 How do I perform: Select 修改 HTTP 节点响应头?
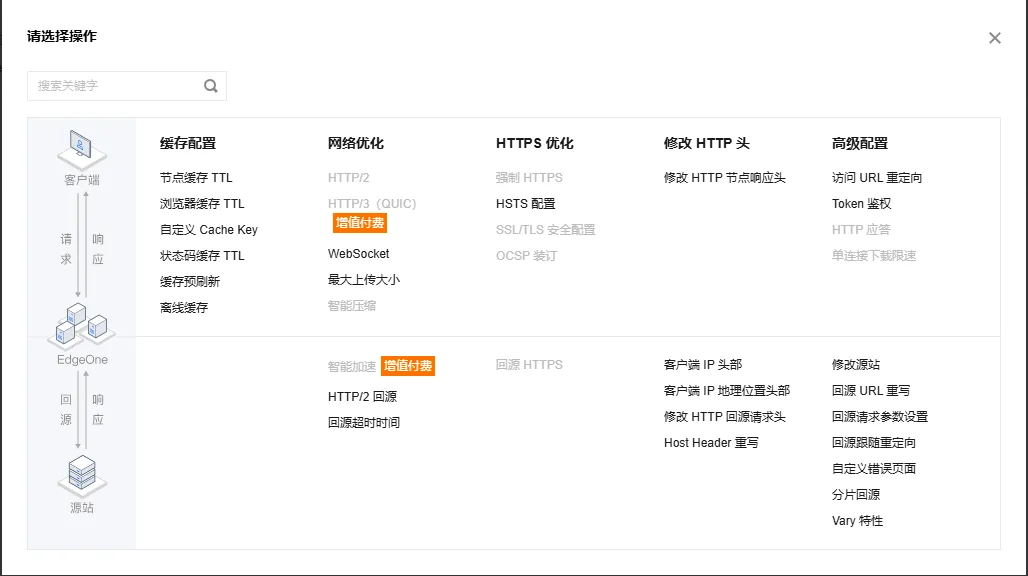tap(725, 178)
